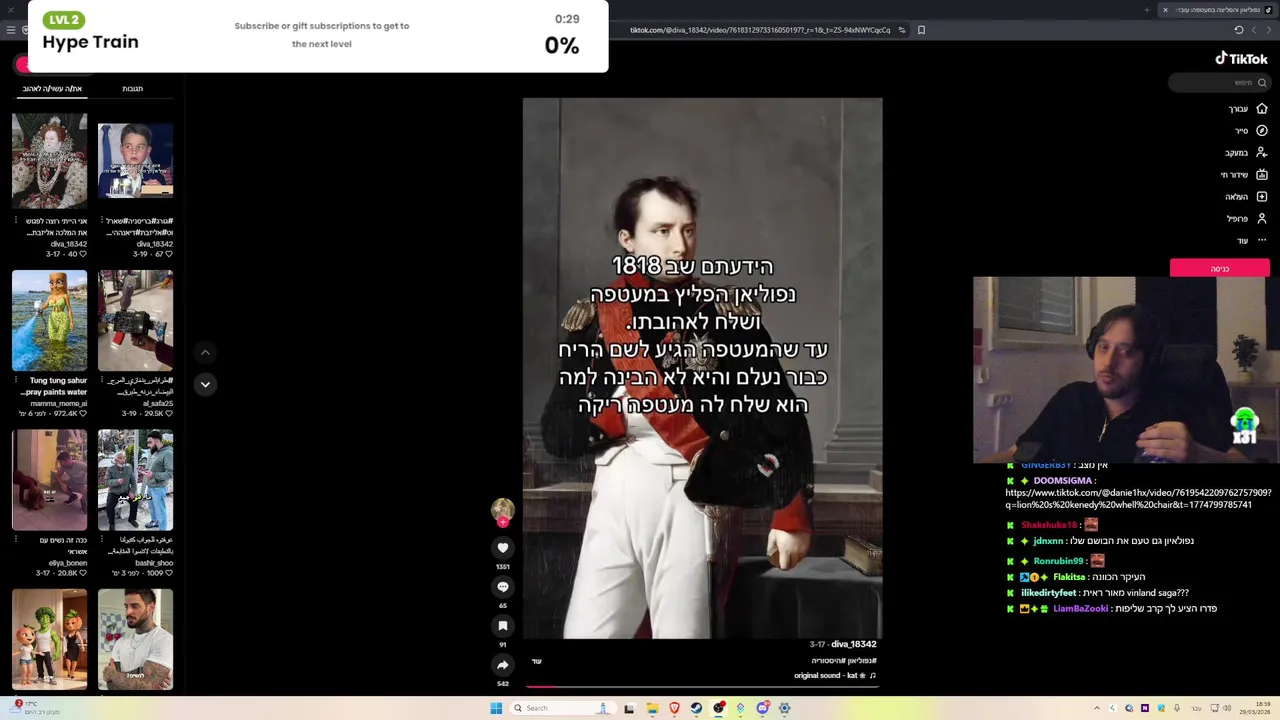Image resolution: width=1280 pixels, height=720 pixels.
Task: Expand the caption with the 'עוד' link
Action: click(536, 661)
